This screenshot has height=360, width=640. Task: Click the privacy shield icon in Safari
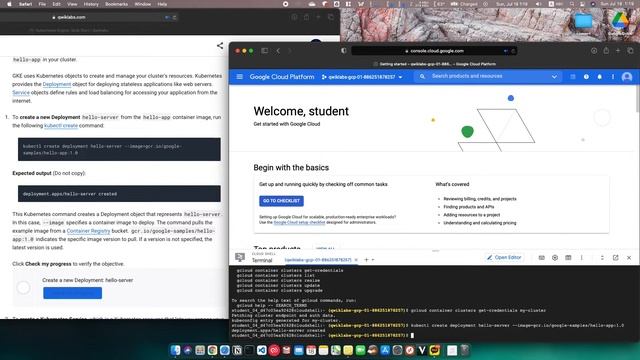click(344, 51)
